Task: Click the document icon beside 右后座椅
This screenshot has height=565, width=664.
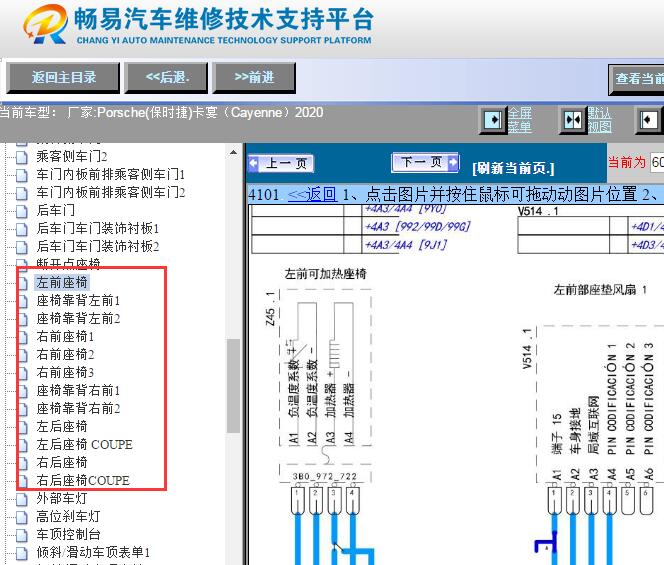Action: (x=22, y=463)
